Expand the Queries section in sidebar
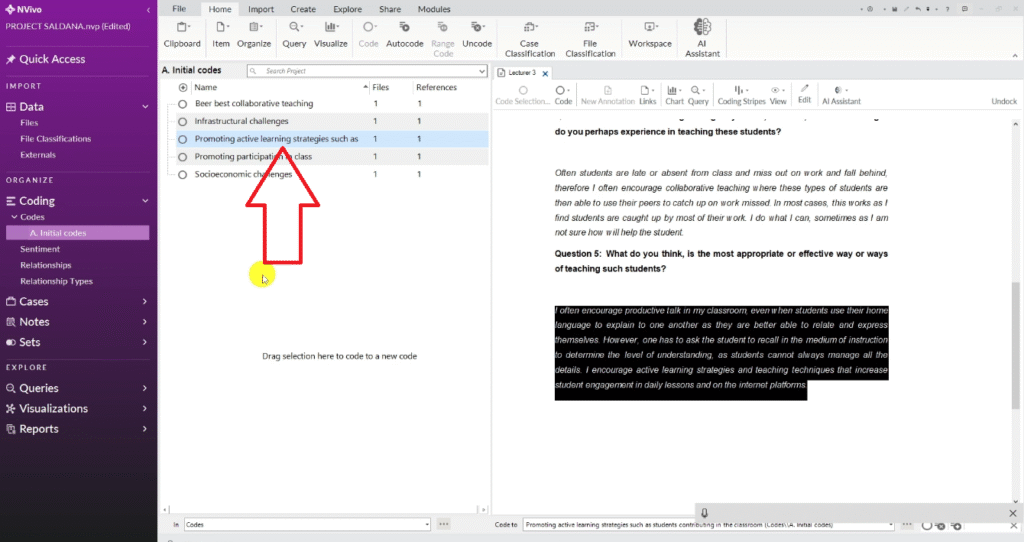1024x542 pixels. coord(145,388)
